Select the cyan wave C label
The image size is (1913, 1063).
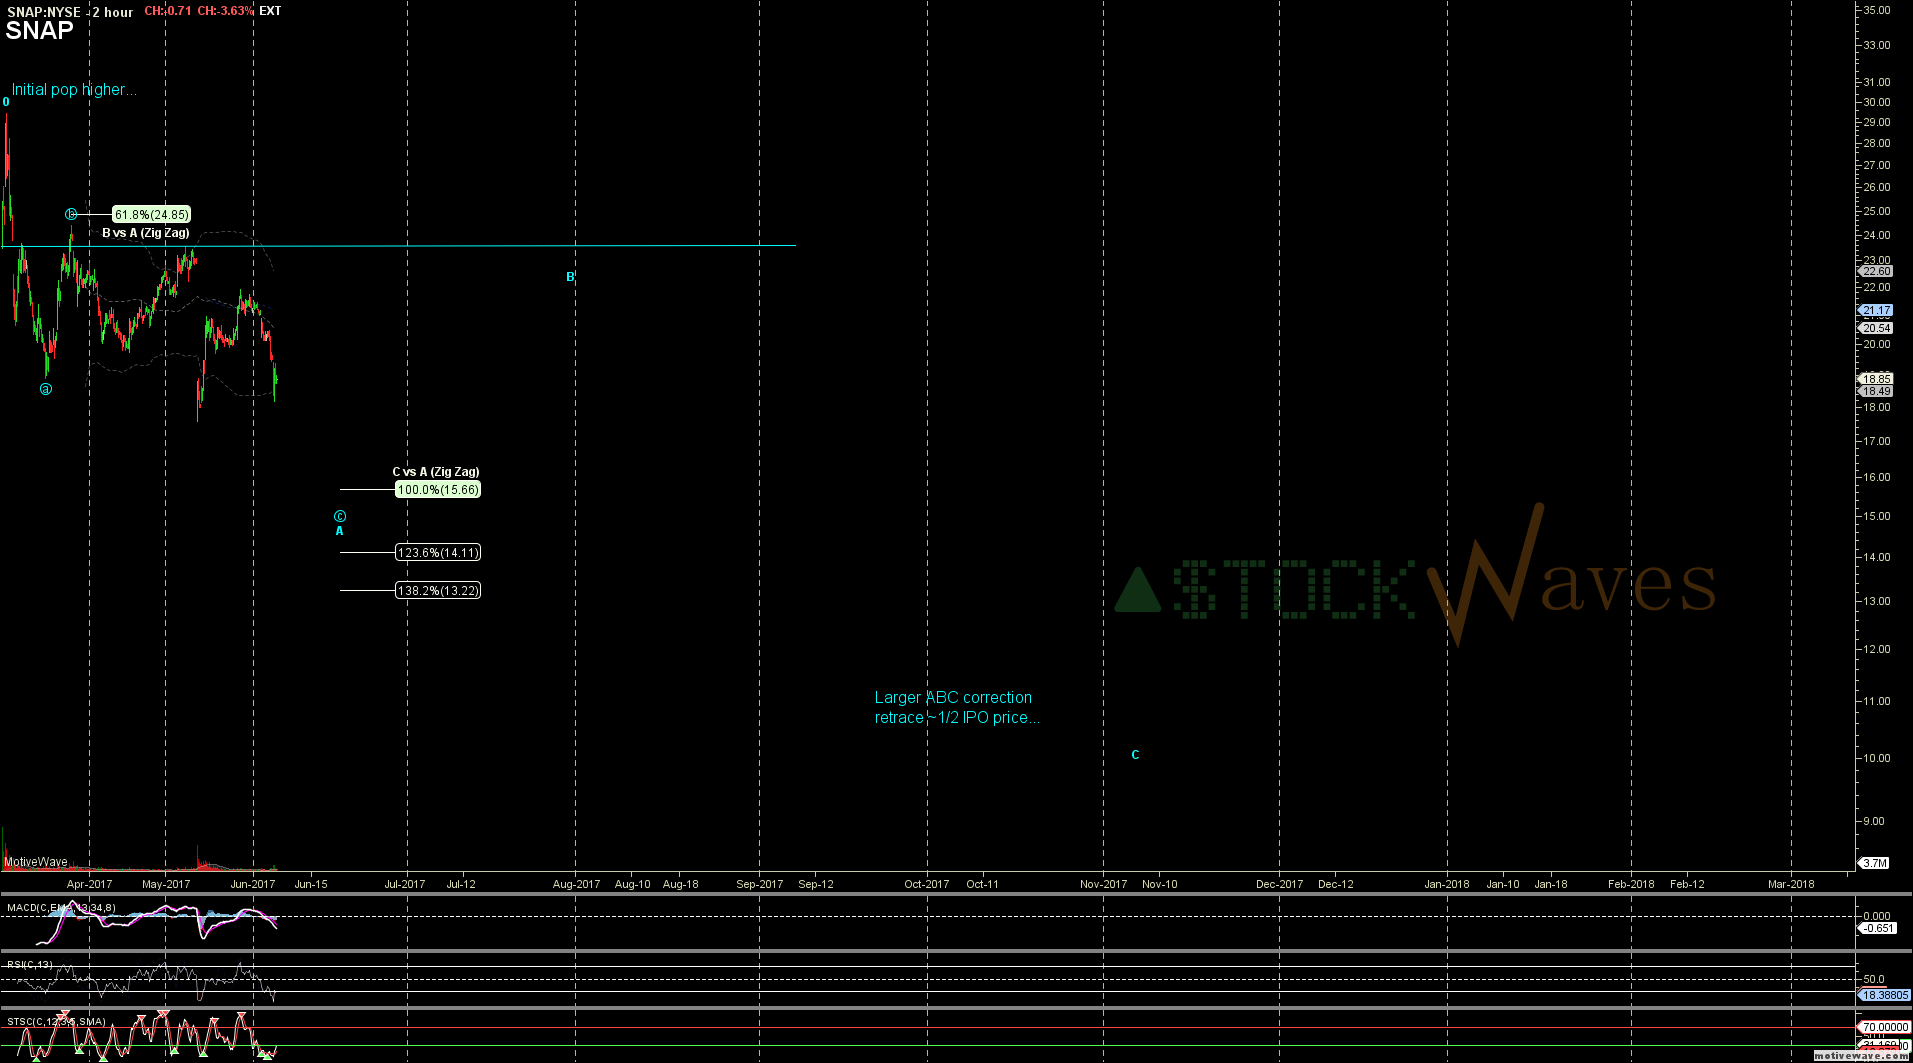click(1135, 755)
